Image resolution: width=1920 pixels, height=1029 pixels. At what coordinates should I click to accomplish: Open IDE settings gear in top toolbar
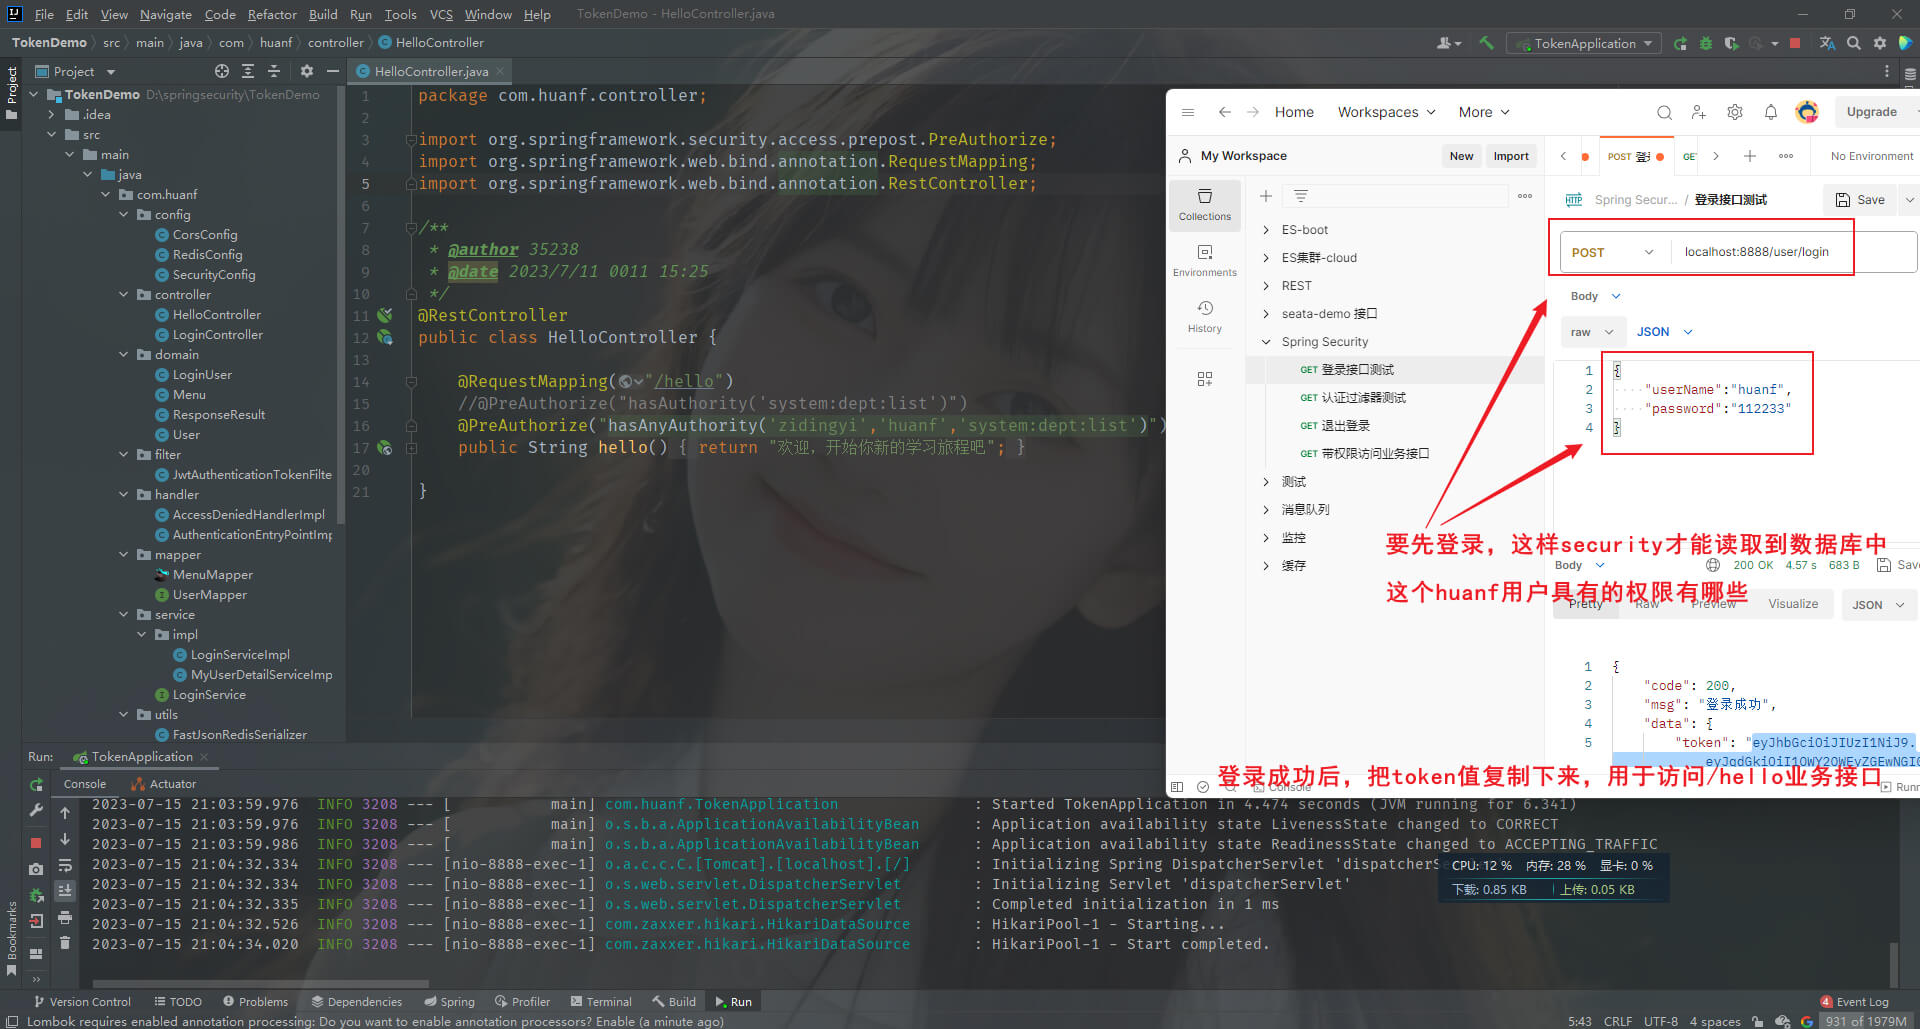pos(1880,43)
